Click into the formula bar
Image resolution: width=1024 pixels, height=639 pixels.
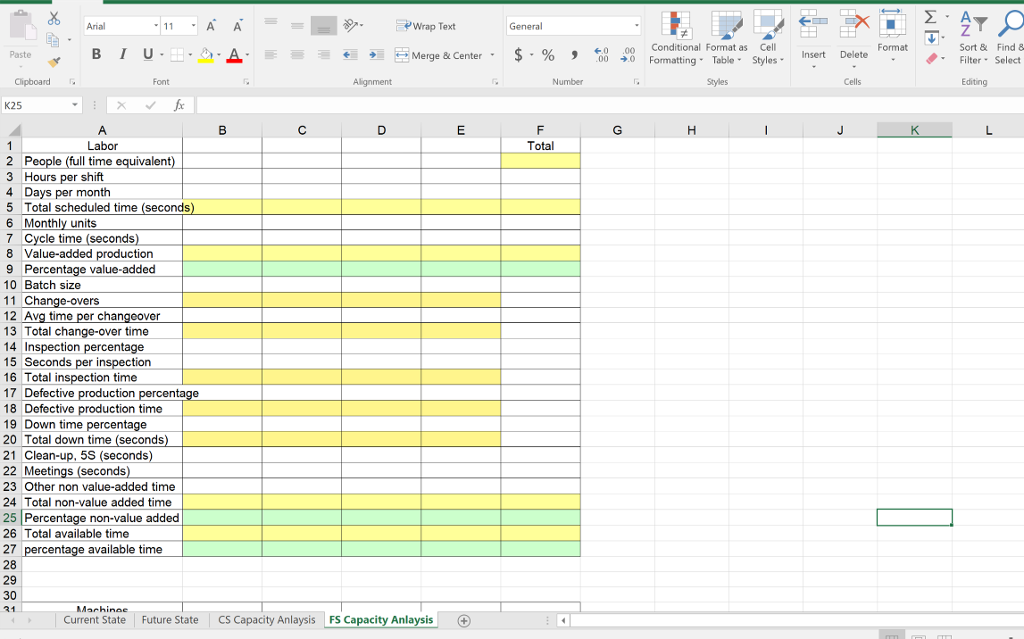pos(610,105)
